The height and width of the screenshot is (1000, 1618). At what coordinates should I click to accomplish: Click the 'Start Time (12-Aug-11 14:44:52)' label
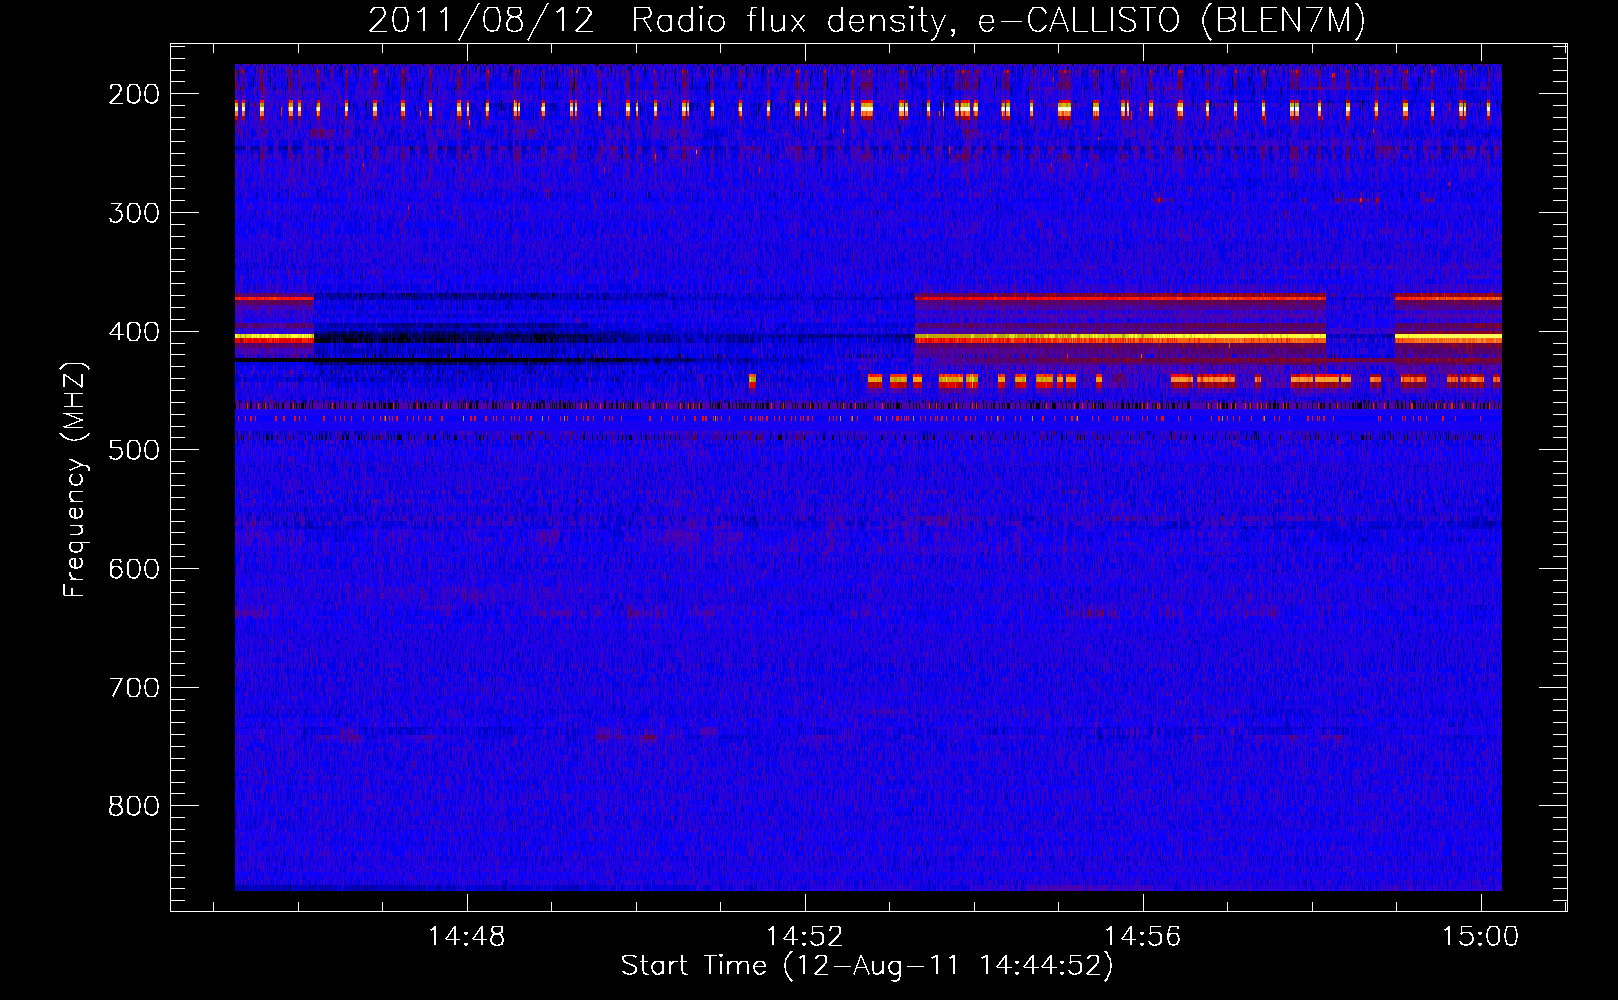click(867, 966)
